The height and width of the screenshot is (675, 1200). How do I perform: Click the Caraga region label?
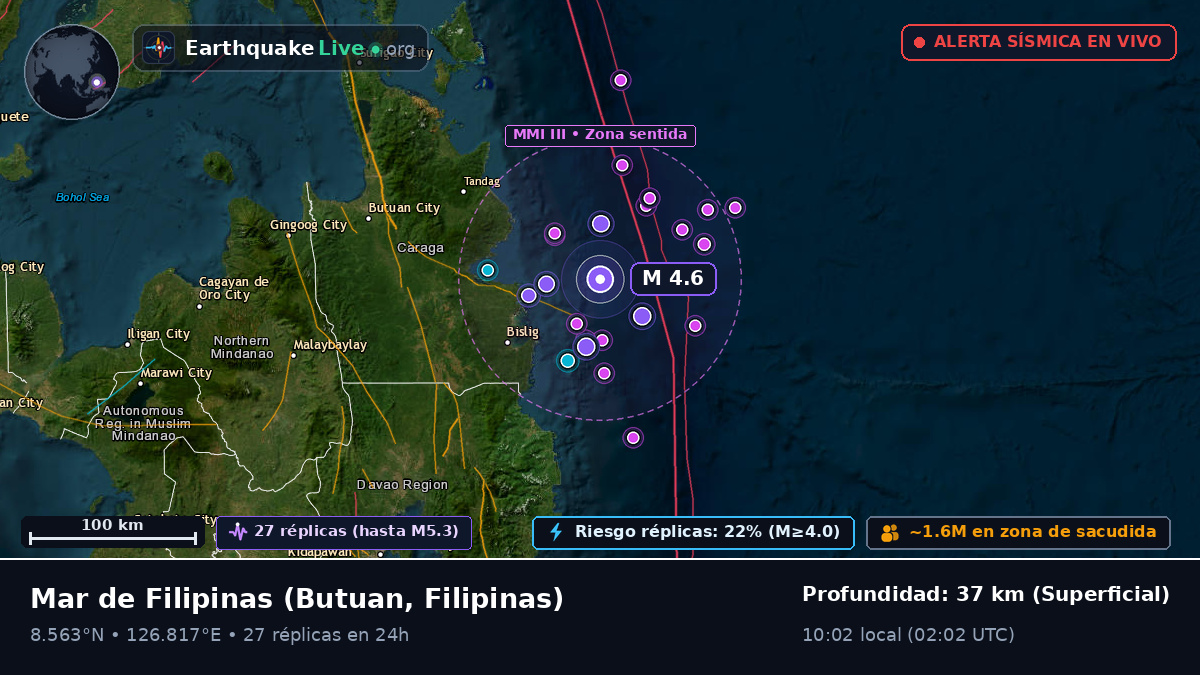(x=420, y=248)
